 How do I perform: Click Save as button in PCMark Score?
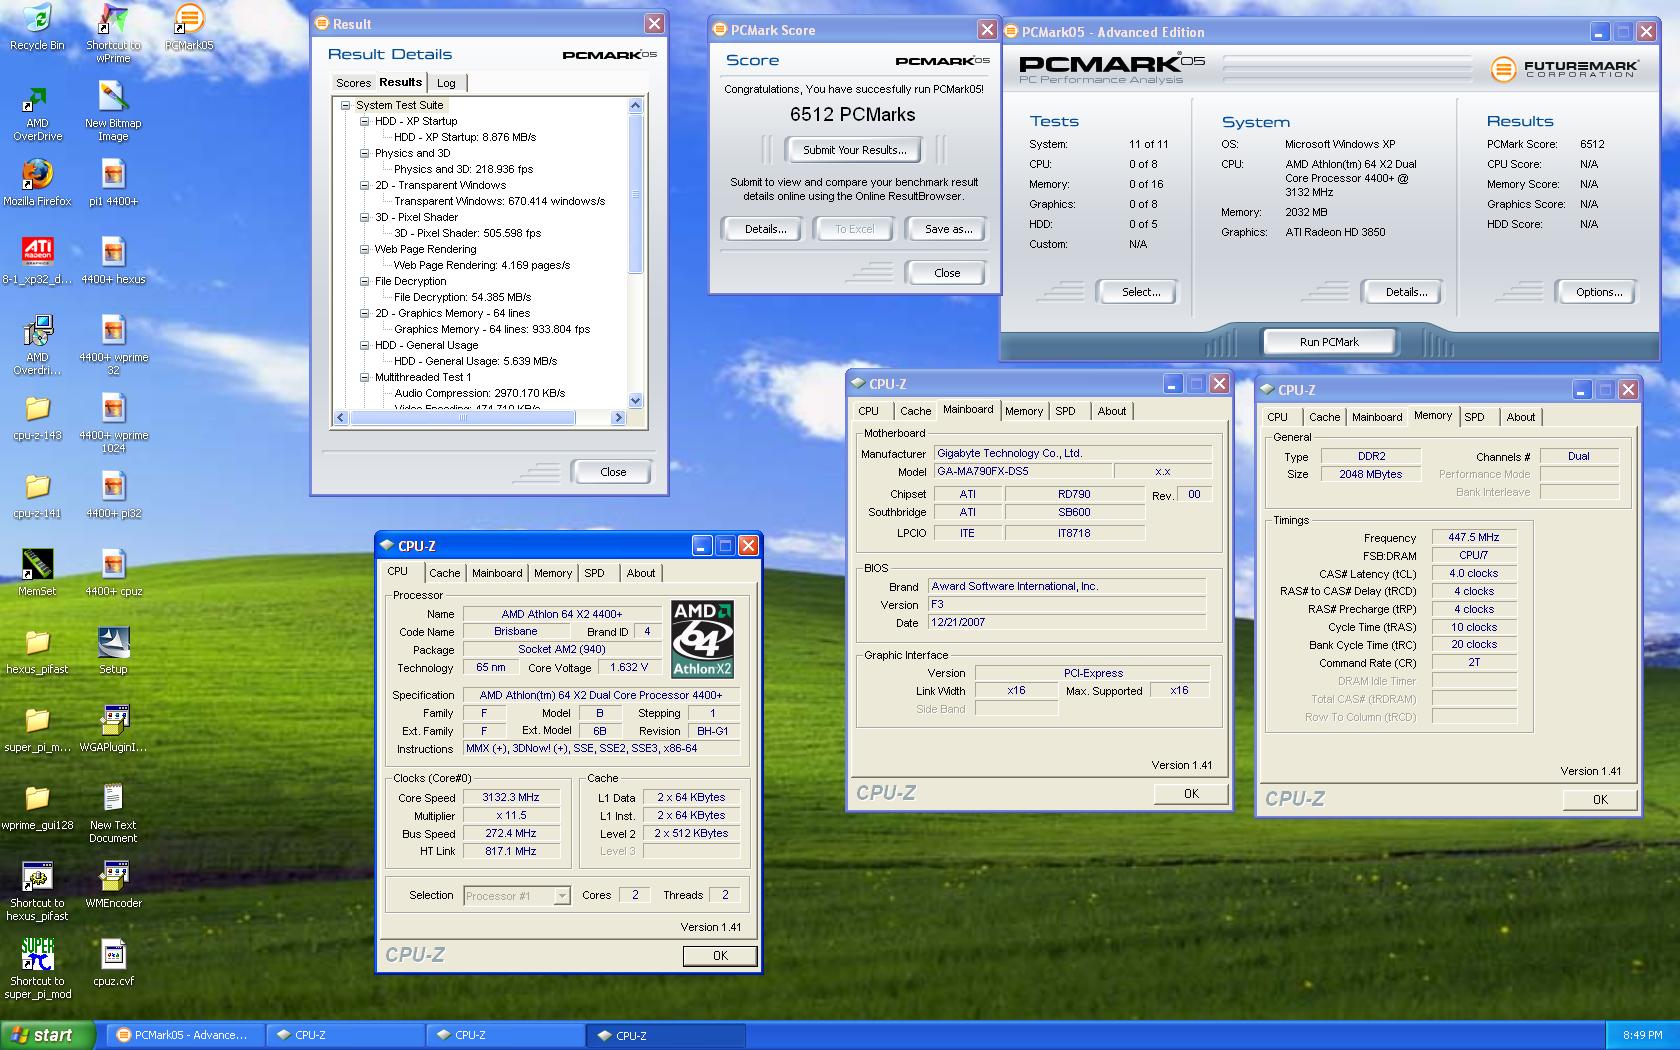pyautogui.click(x=948, y=229)
